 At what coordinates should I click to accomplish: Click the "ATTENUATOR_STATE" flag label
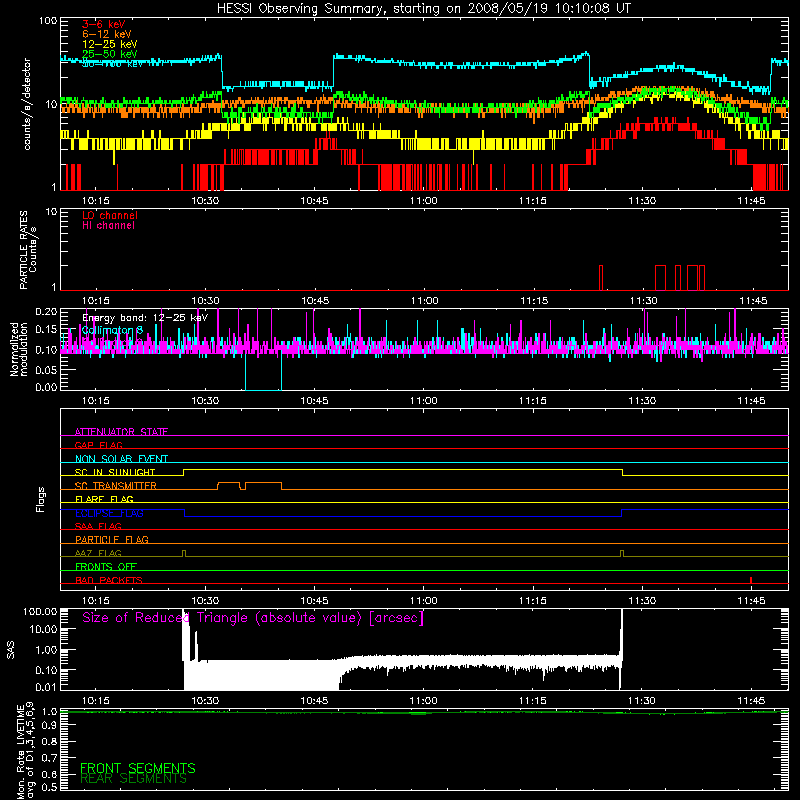coord(121,432)
